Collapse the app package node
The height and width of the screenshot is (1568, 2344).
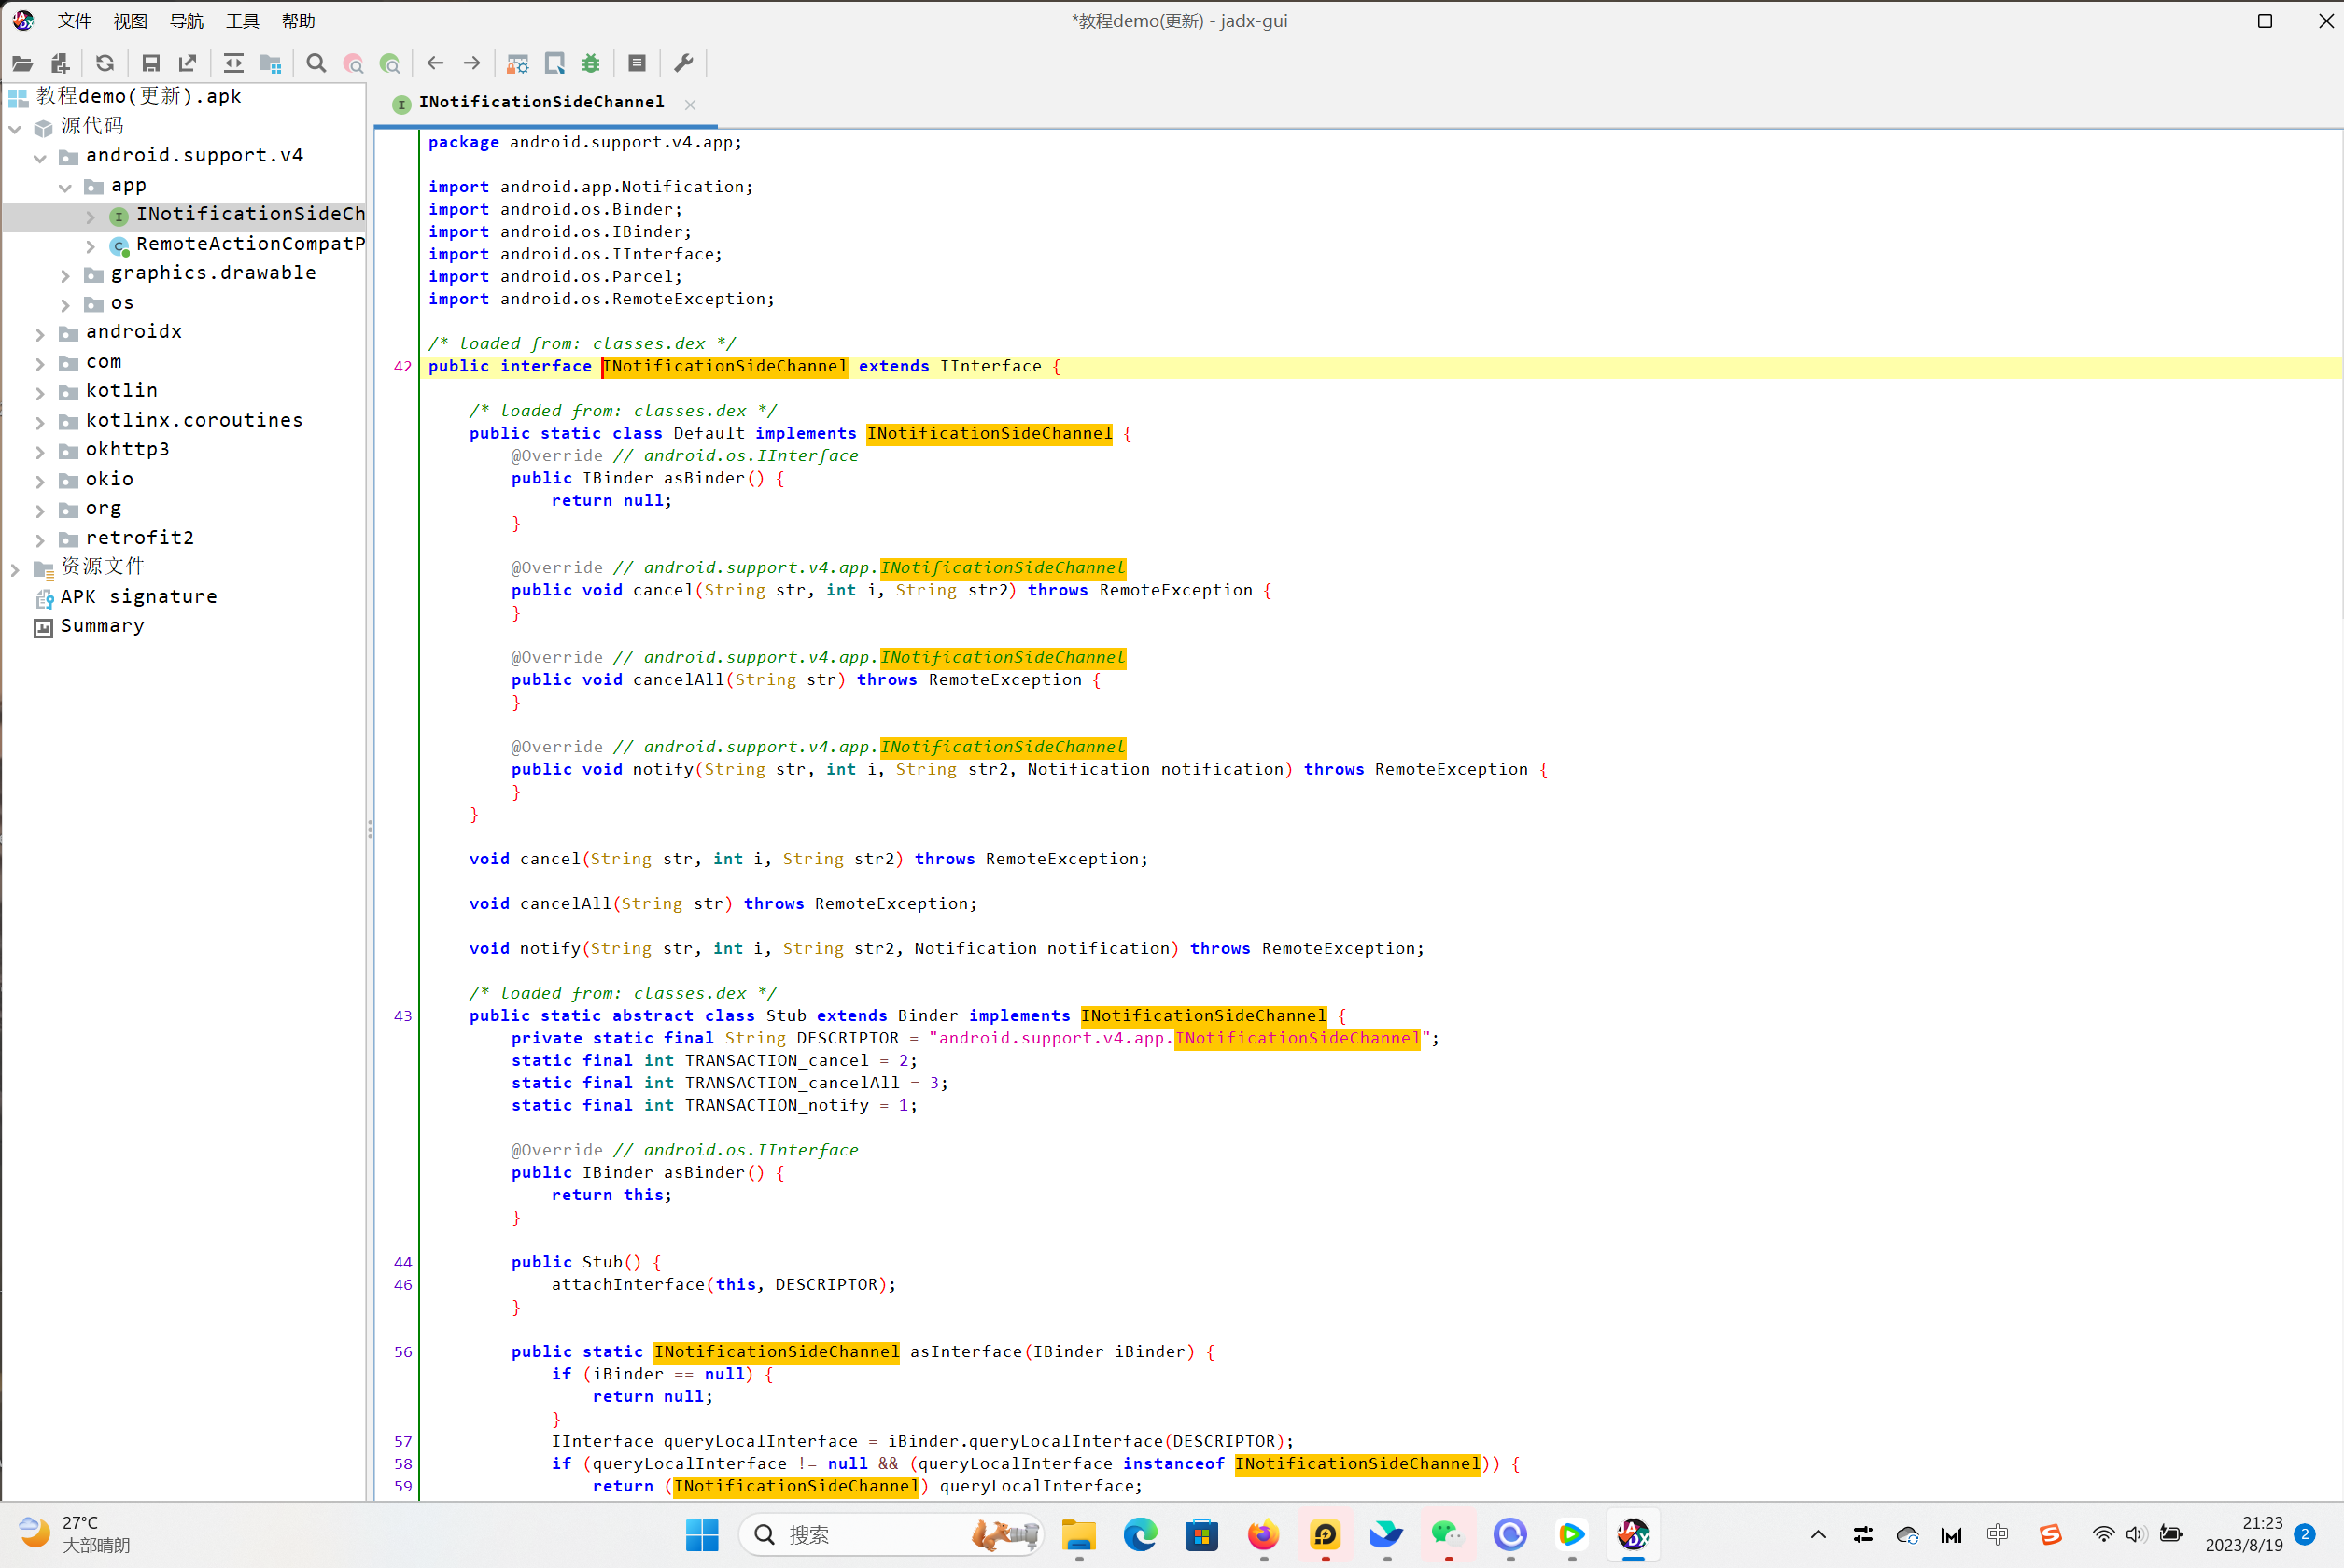[x=65, y=187]
